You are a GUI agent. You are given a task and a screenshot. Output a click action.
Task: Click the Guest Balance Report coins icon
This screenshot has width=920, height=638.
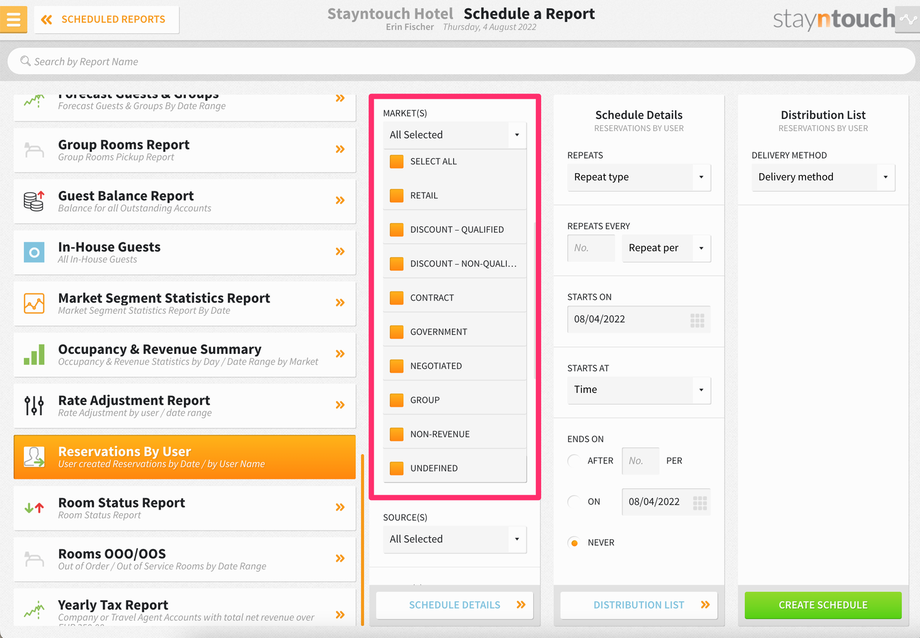click(34, 201)
